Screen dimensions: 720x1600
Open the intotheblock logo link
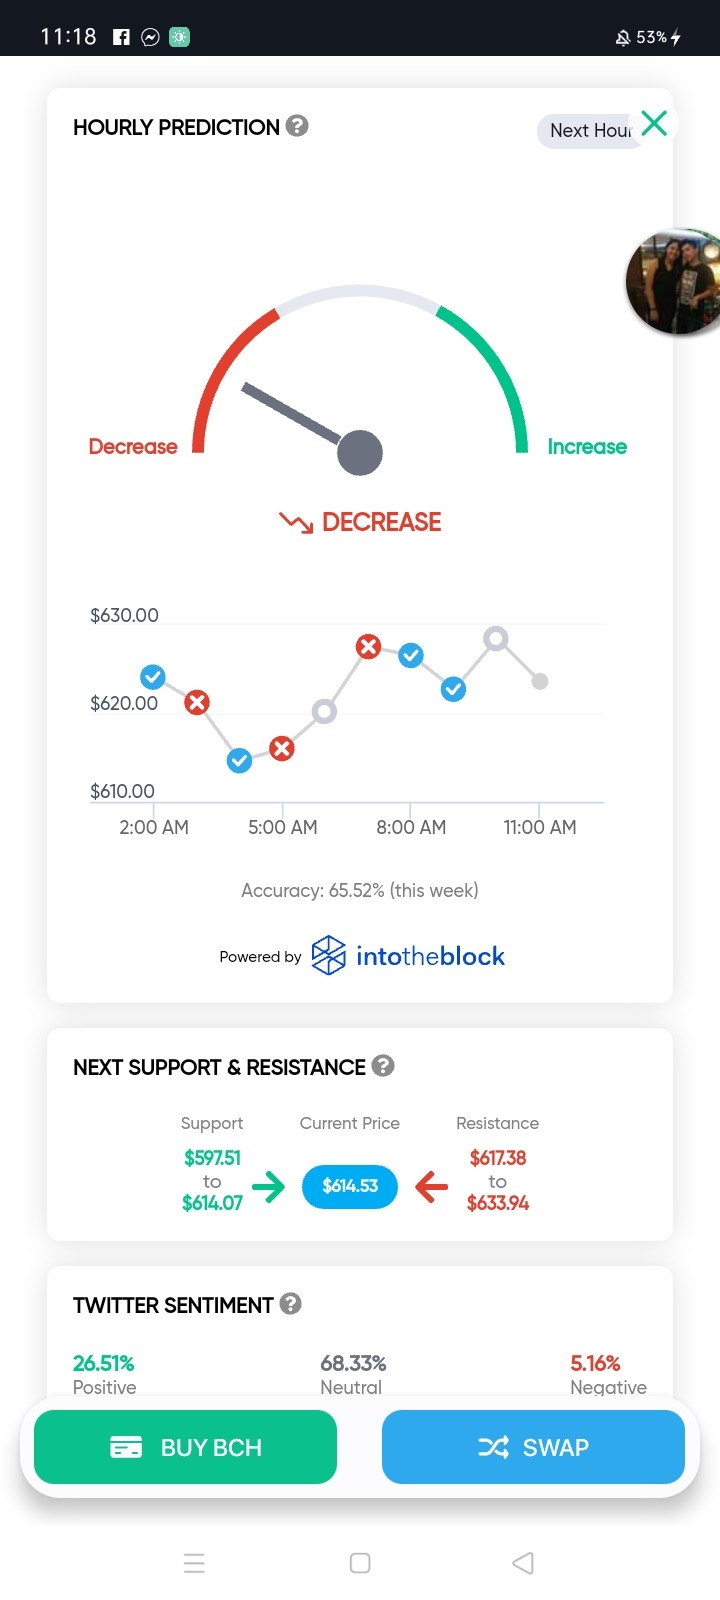click(x=408, y=956)
